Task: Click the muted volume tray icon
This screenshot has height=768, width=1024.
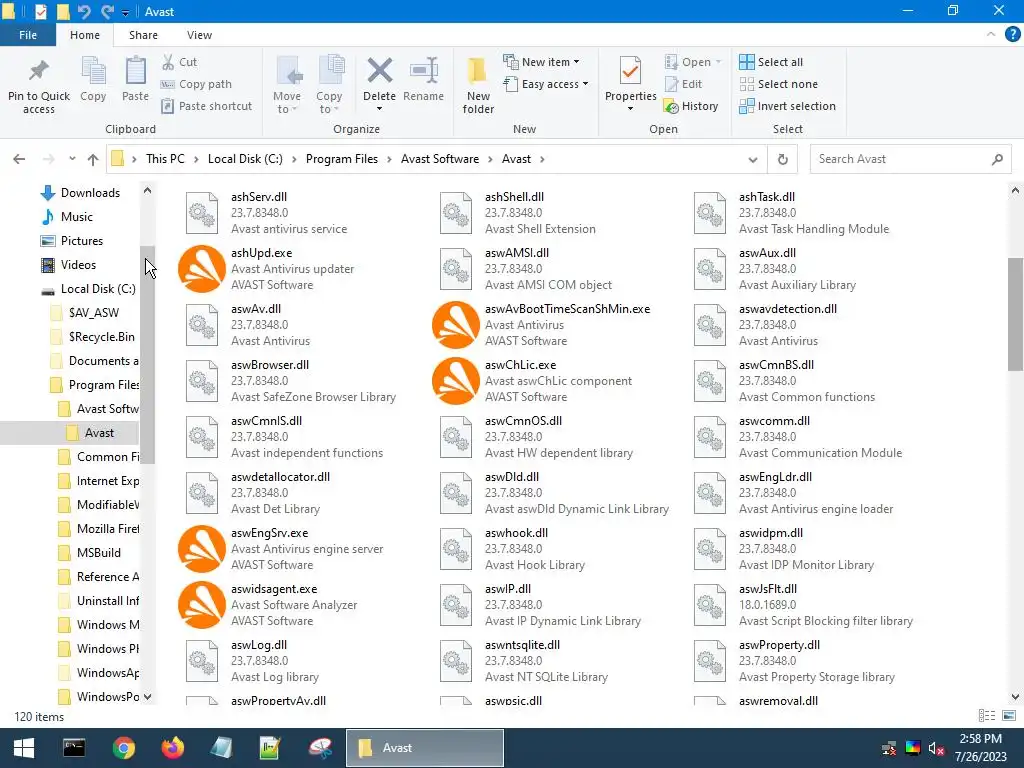Action: tap(936, 748)
